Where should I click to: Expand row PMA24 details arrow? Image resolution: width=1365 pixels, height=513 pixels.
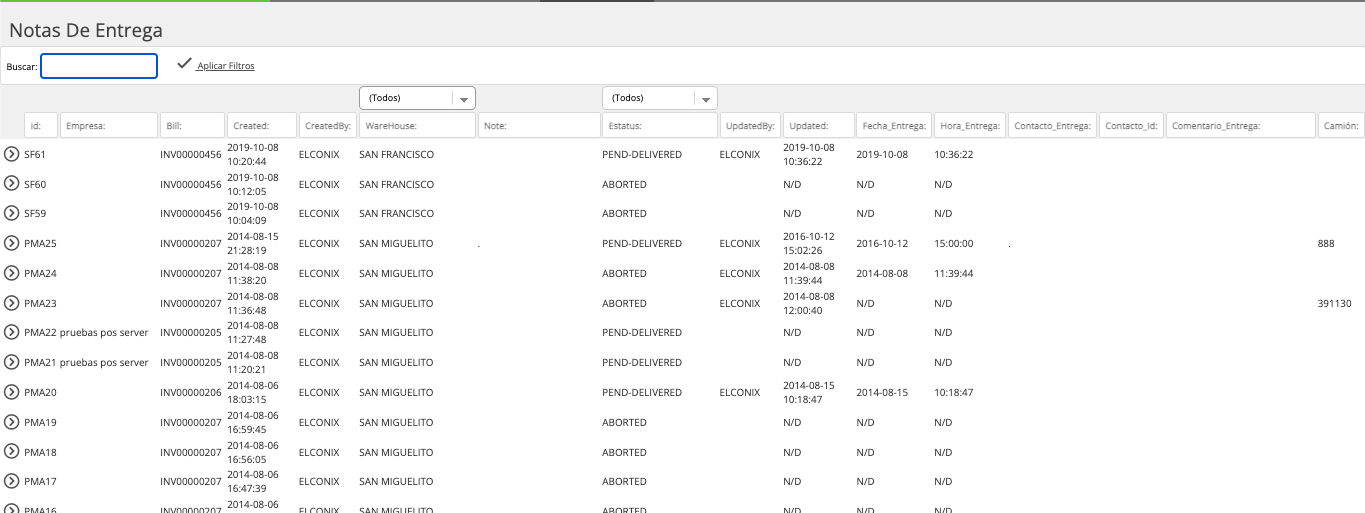pyautogui.click(x=12, y=273)
